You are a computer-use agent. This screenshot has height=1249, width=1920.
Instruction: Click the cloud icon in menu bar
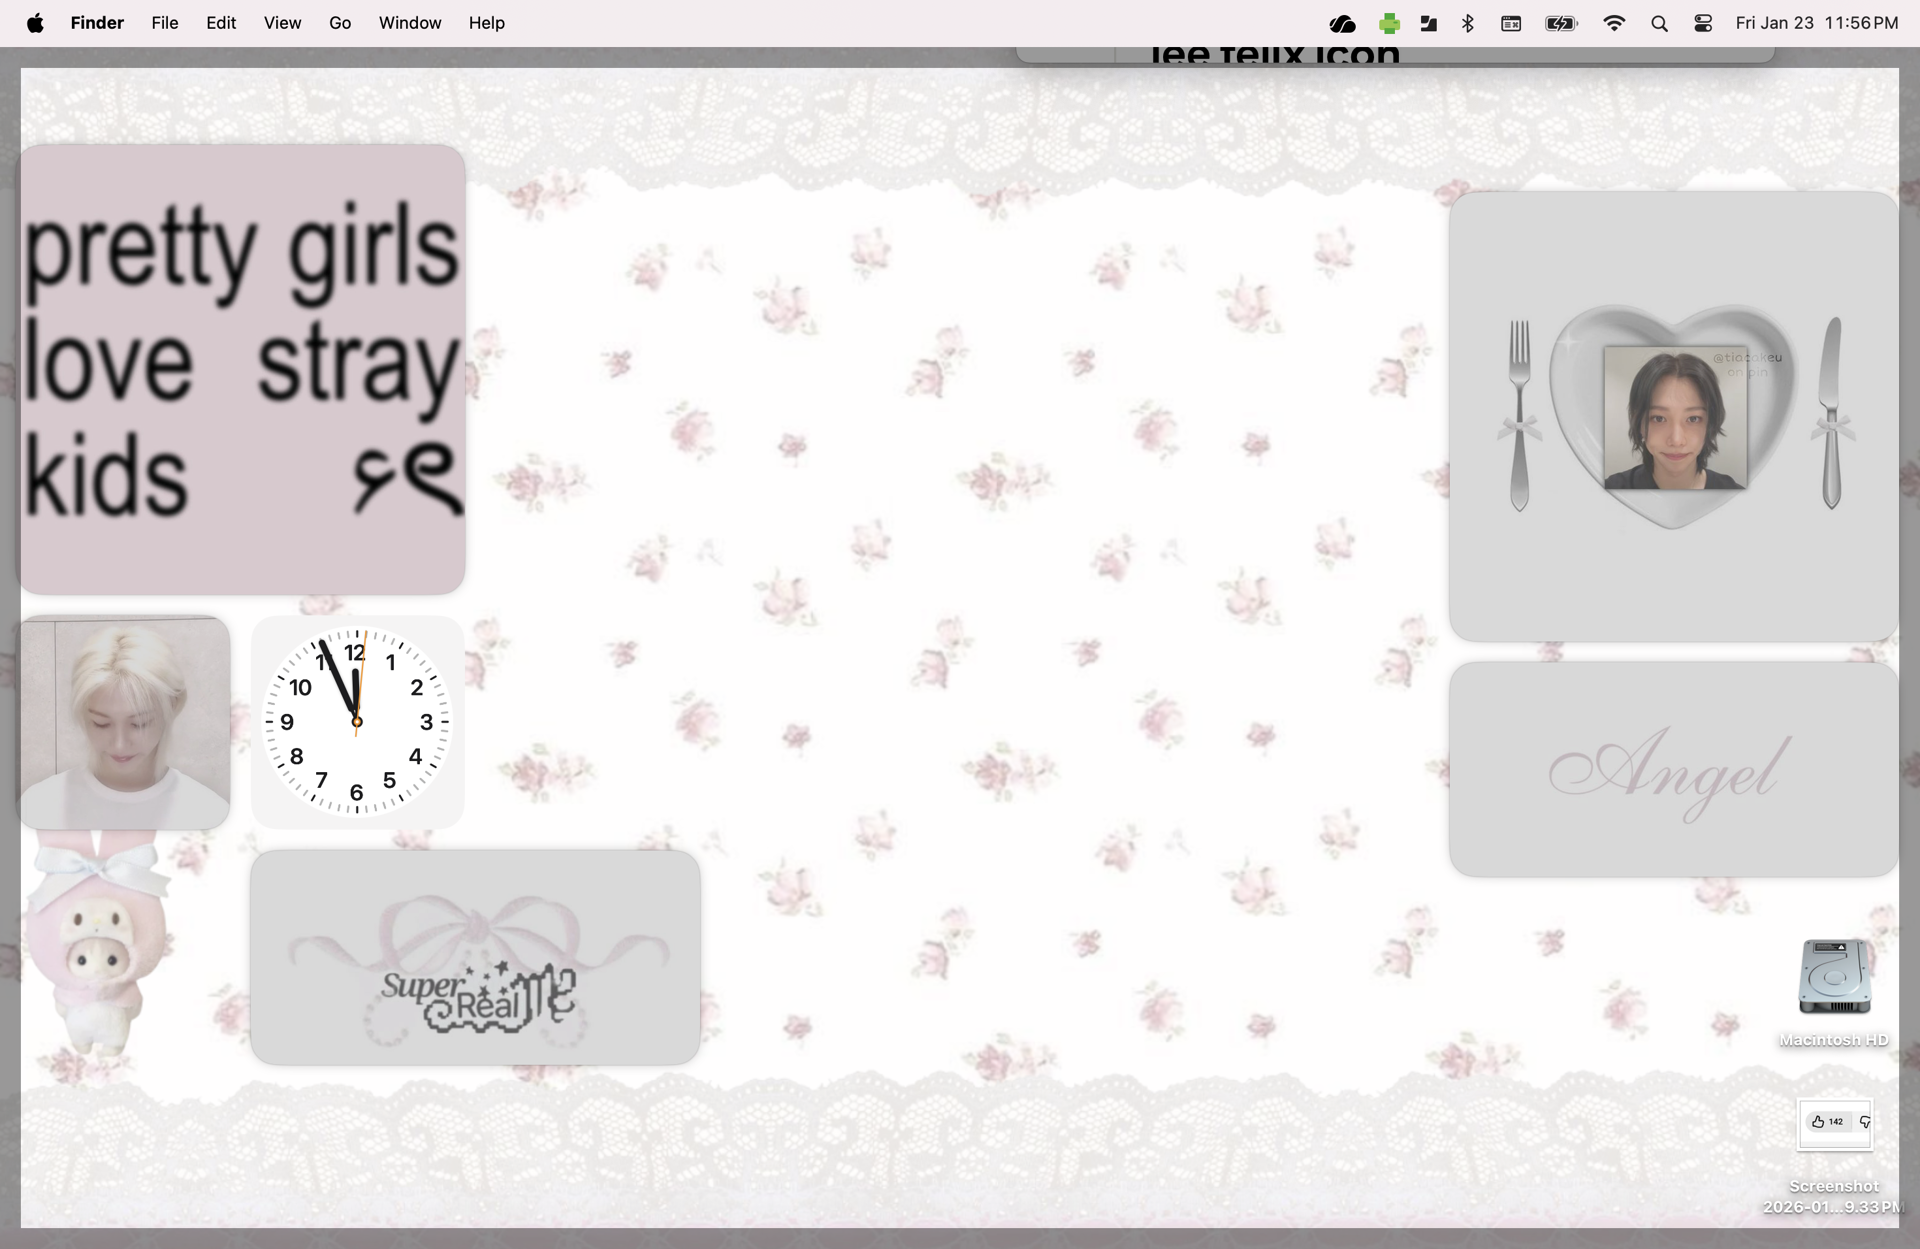(1342, 23)
